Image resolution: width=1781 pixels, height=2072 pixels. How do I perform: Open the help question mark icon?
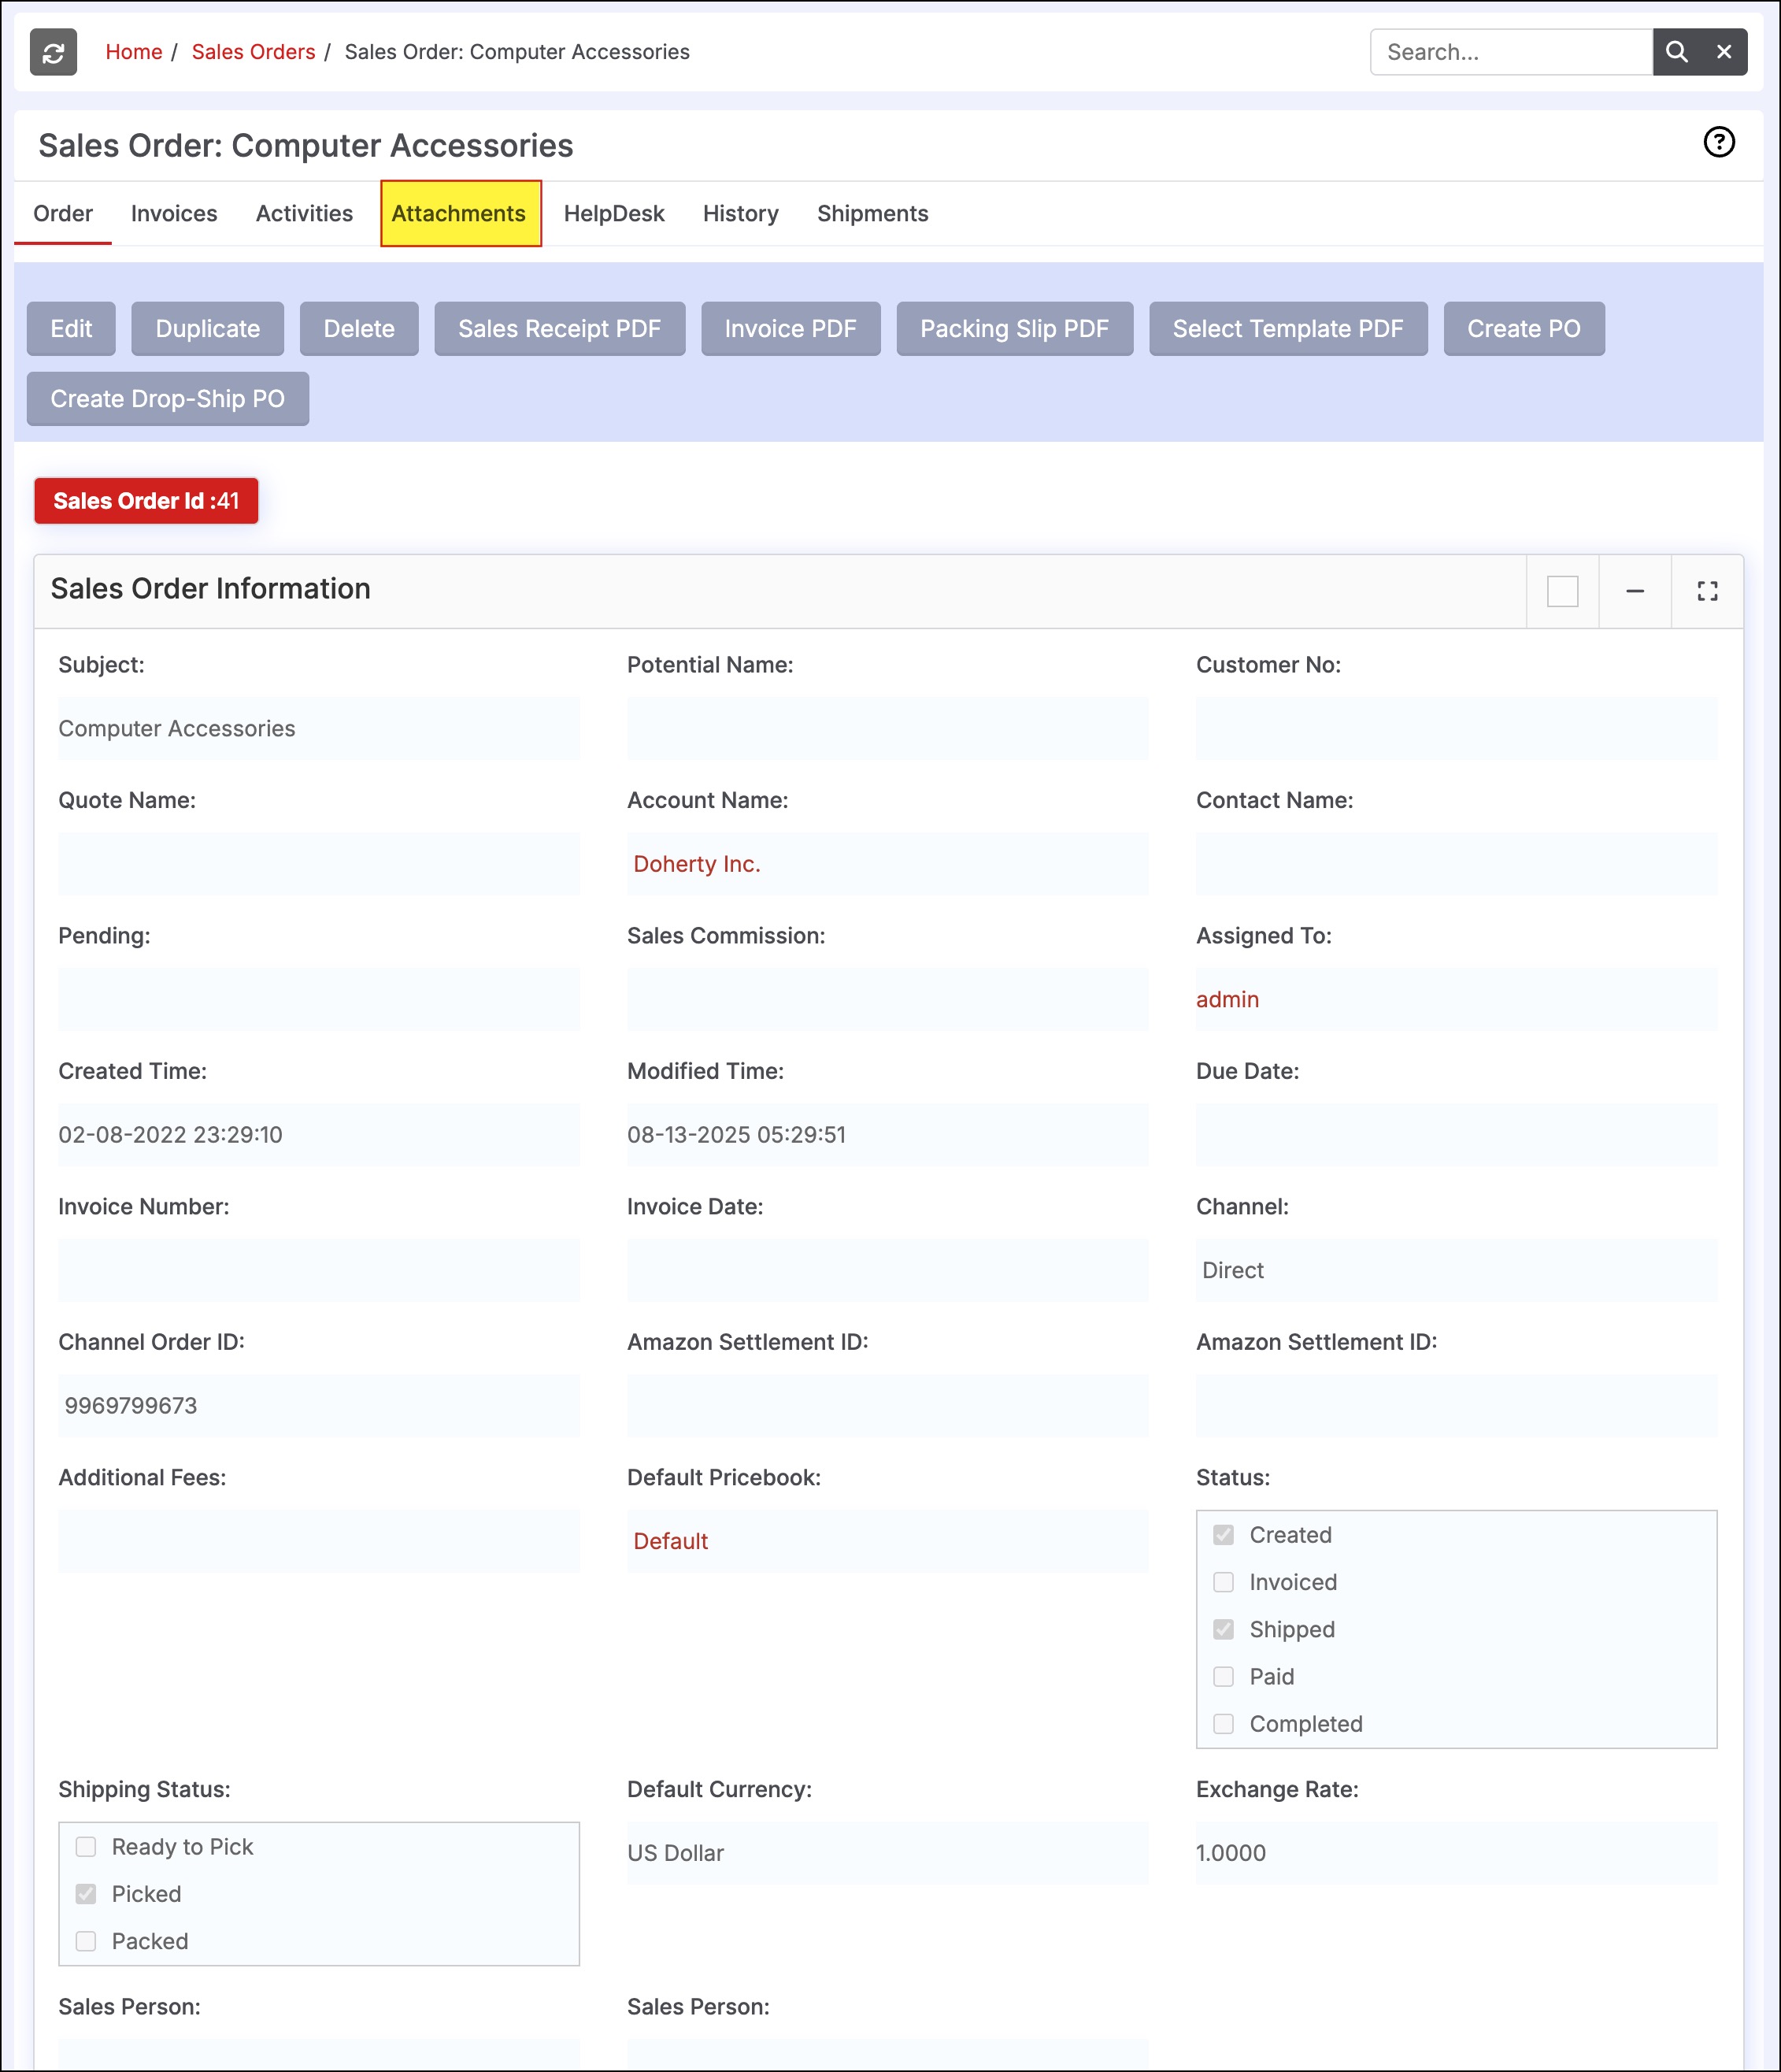(x=1718, y=142)
